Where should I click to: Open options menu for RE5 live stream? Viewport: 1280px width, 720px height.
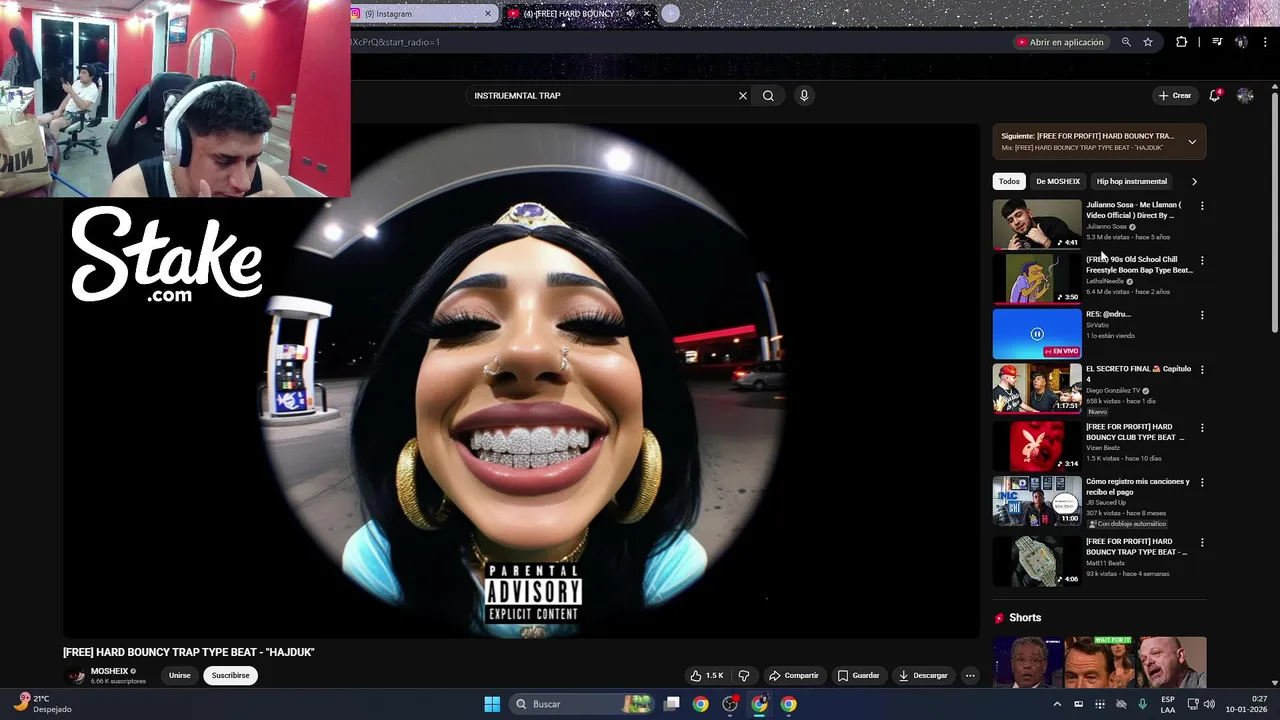coord(1202,315)
